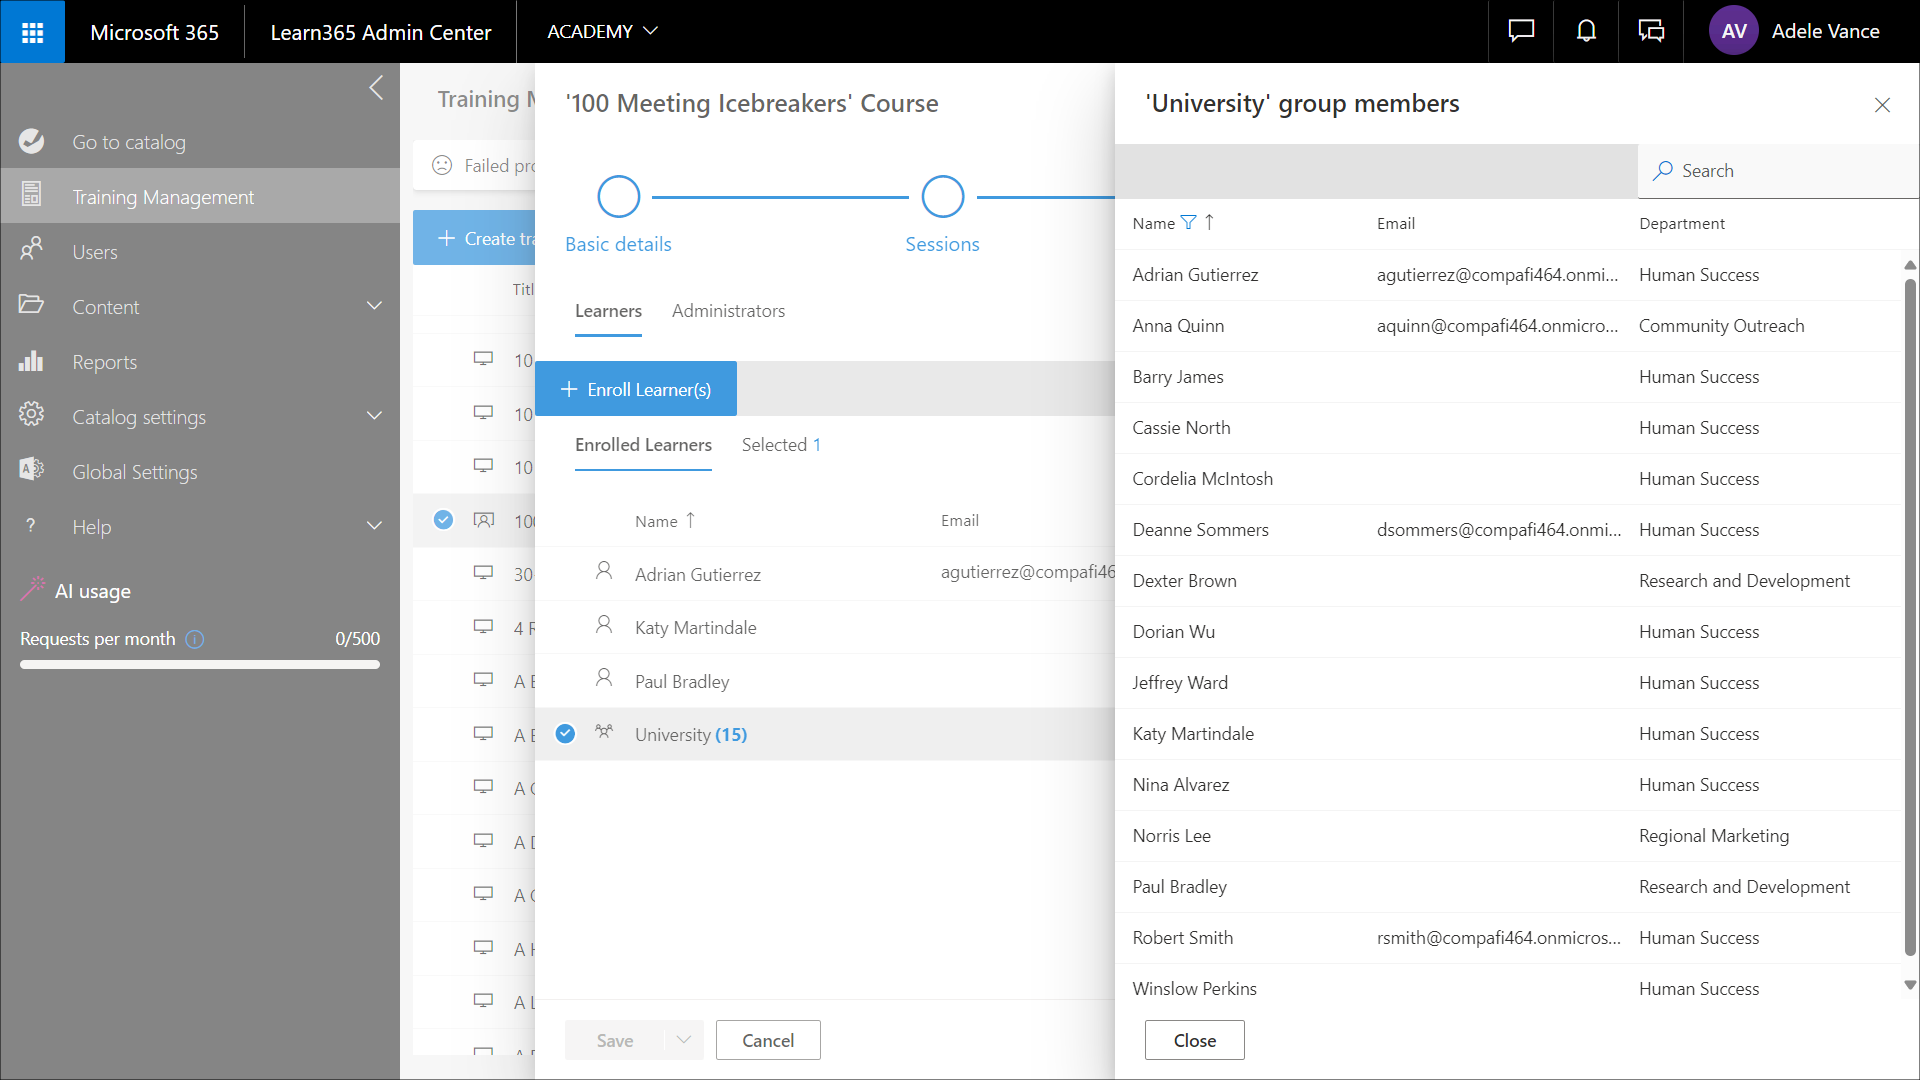1920x1080 pixels.
Task: Click the Reports bar chart icon
Action: click(31, 362)
